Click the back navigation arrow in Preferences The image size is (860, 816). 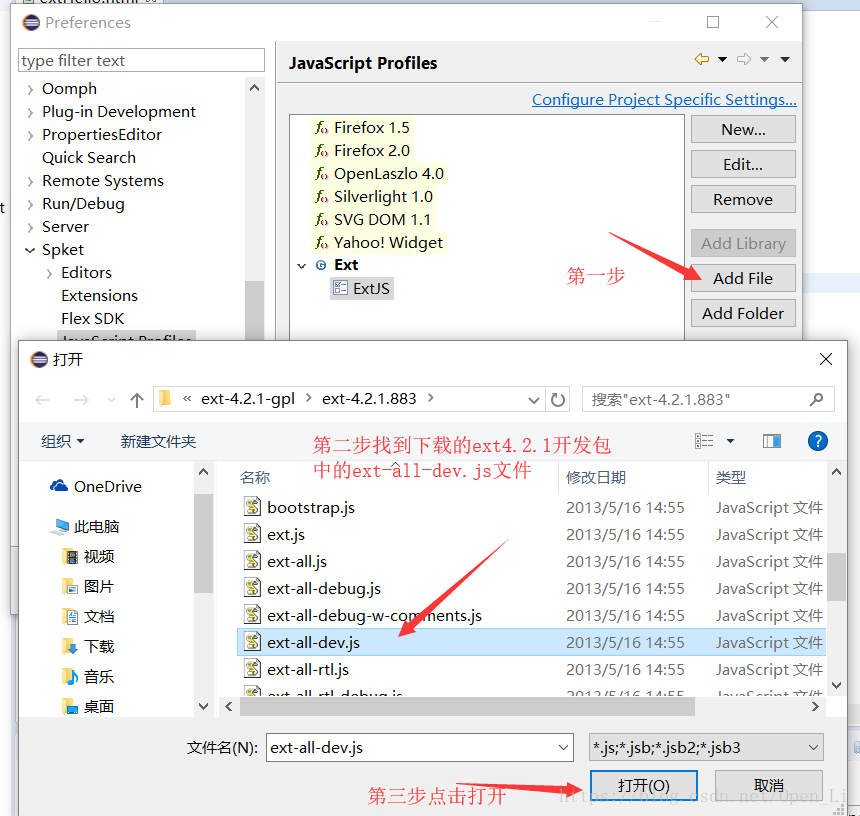[x=701, y=59]
